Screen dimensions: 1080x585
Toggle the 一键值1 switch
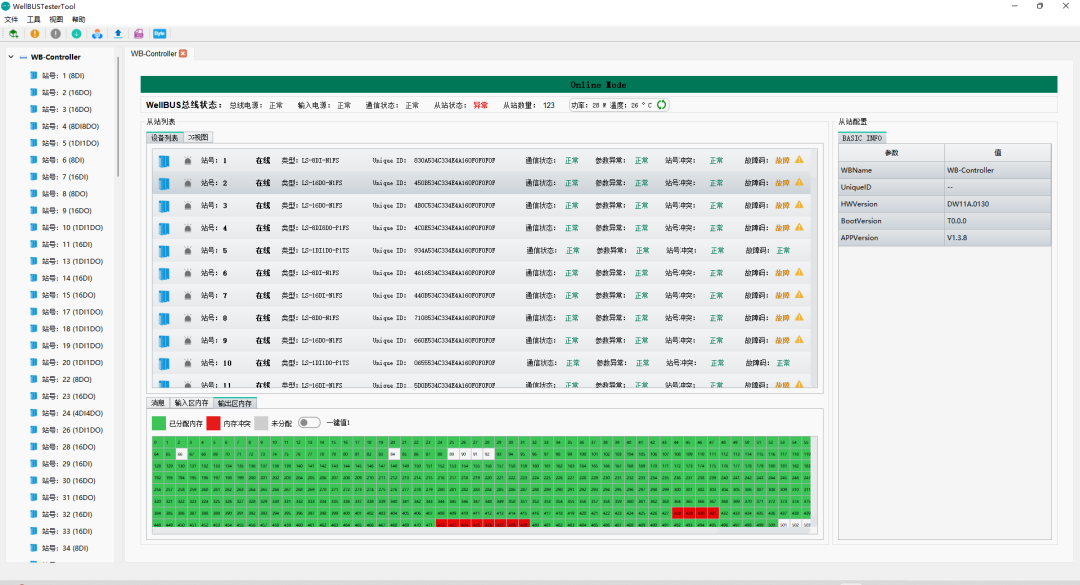(309, 422)
